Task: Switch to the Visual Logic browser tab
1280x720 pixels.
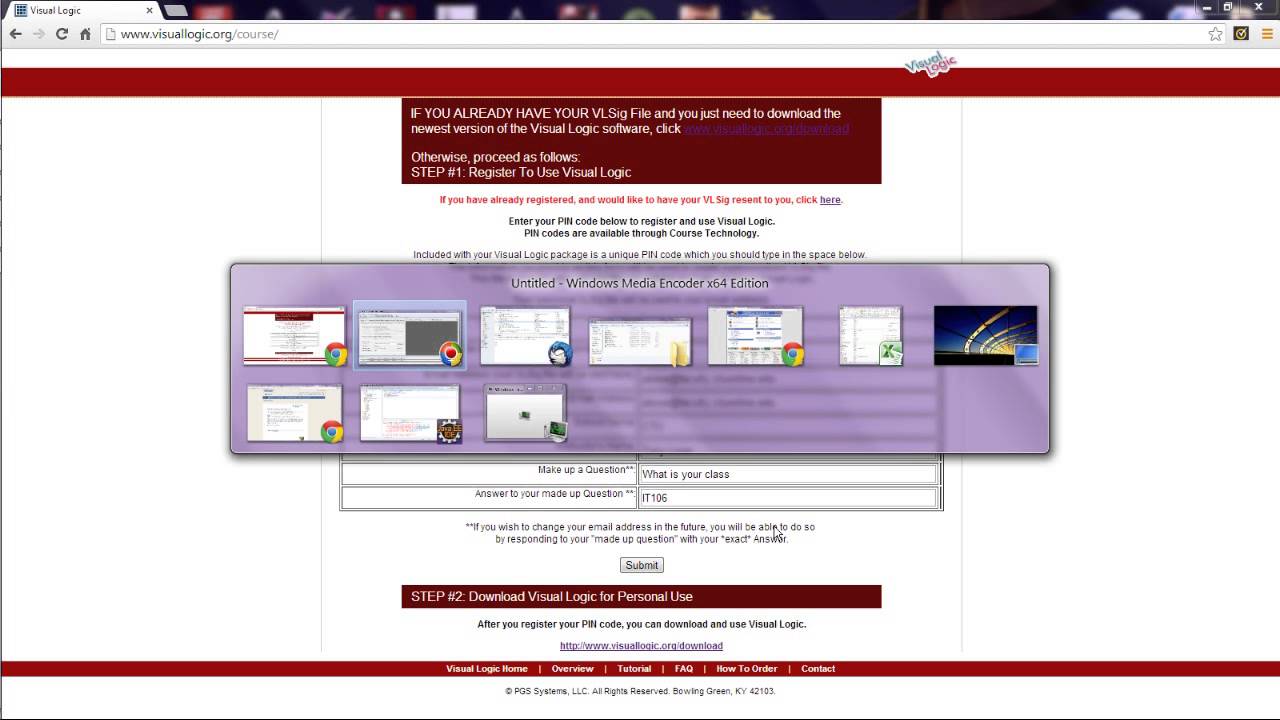Action: click(80, 10)
